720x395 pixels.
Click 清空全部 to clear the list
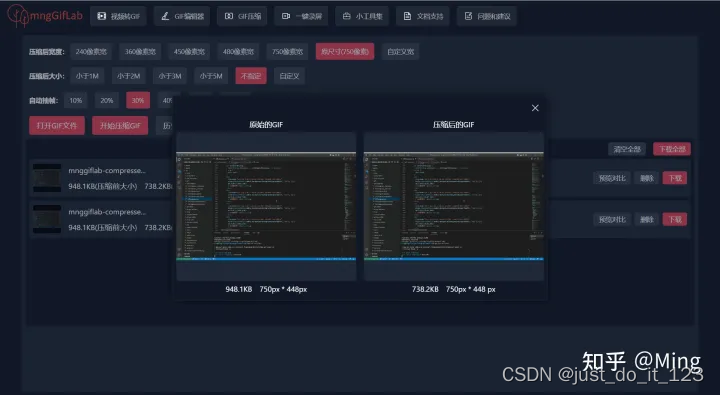pos(627,149)
